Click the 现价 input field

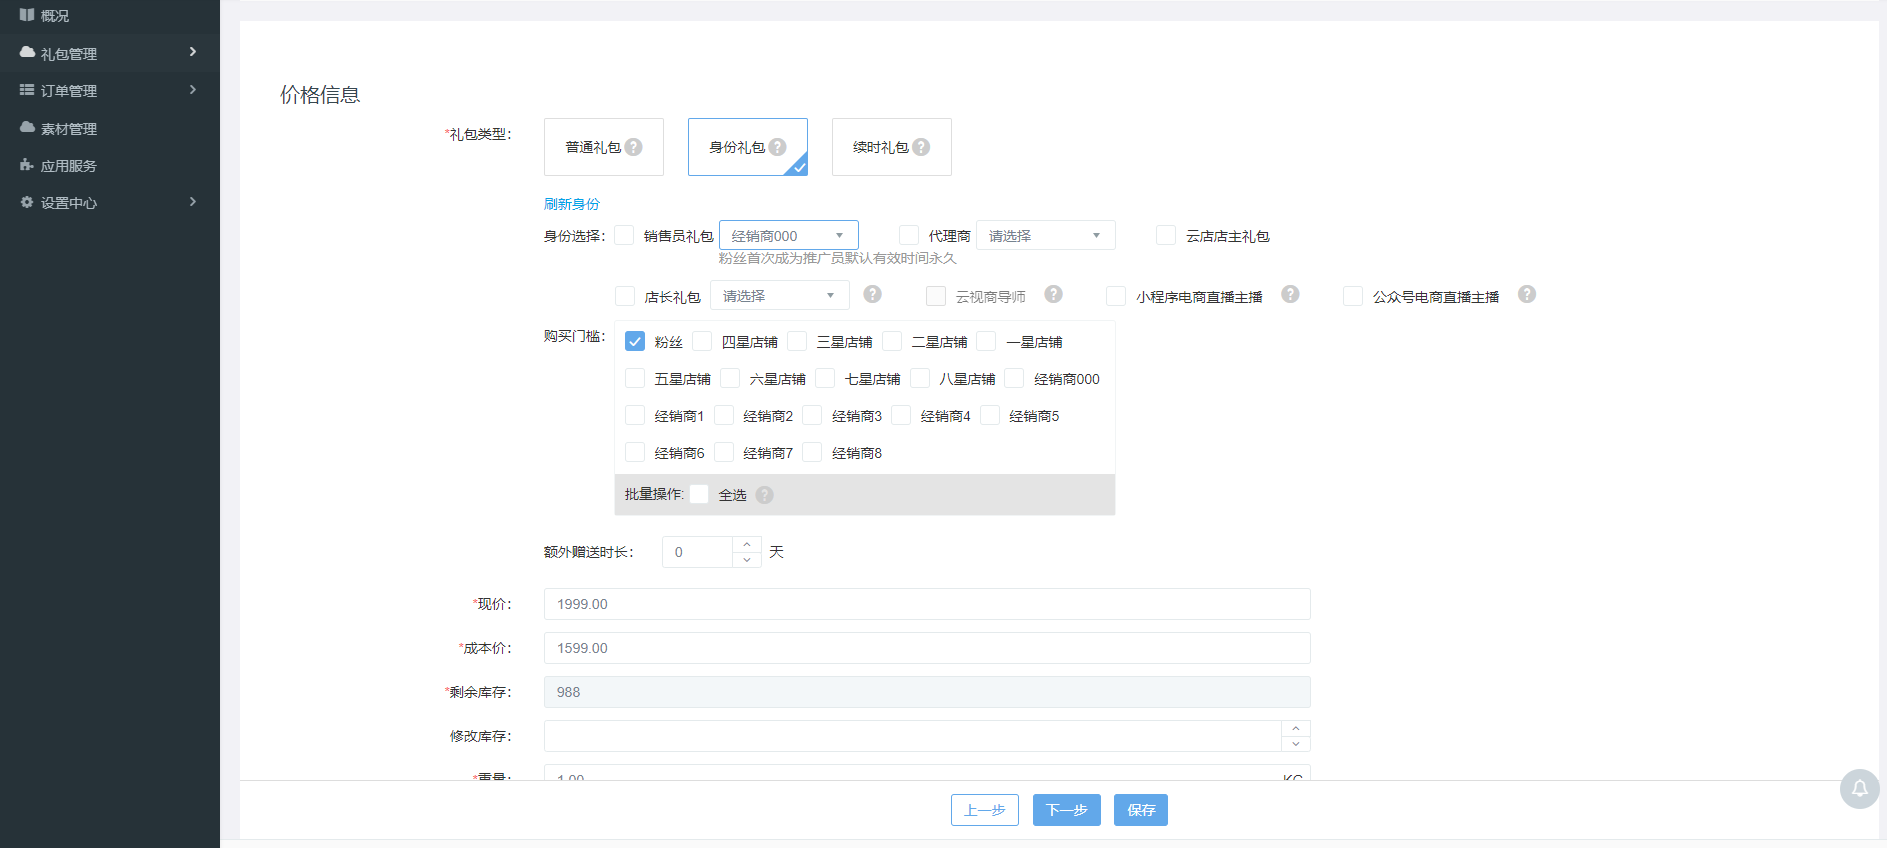pos(927,604)
